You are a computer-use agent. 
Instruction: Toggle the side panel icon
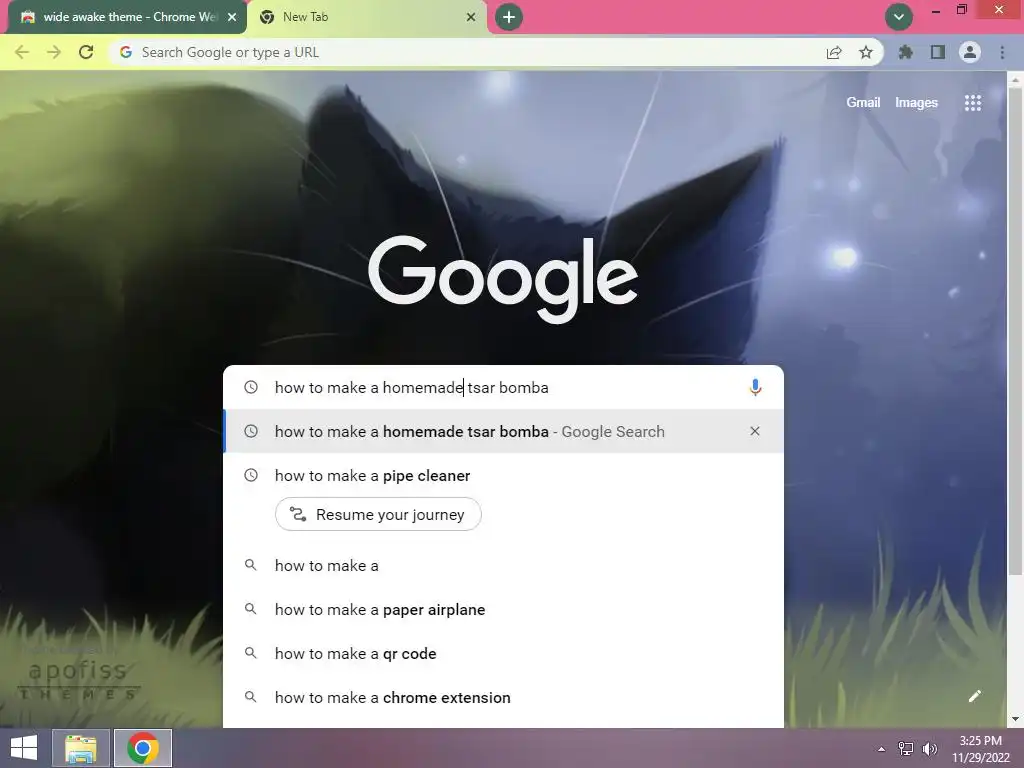point(937,52)
